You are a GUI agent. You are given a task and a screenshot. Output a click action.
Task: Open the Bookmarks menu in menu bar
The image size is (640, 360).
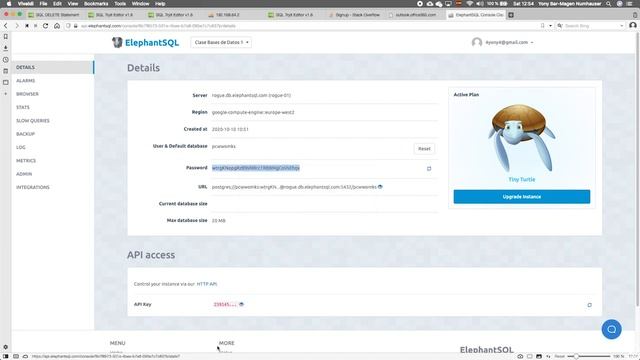coord(96,4)
